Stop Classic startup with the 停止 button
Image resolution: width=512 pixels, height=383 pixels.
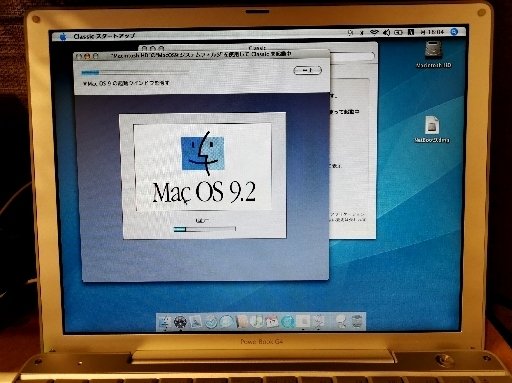point(307,70)
